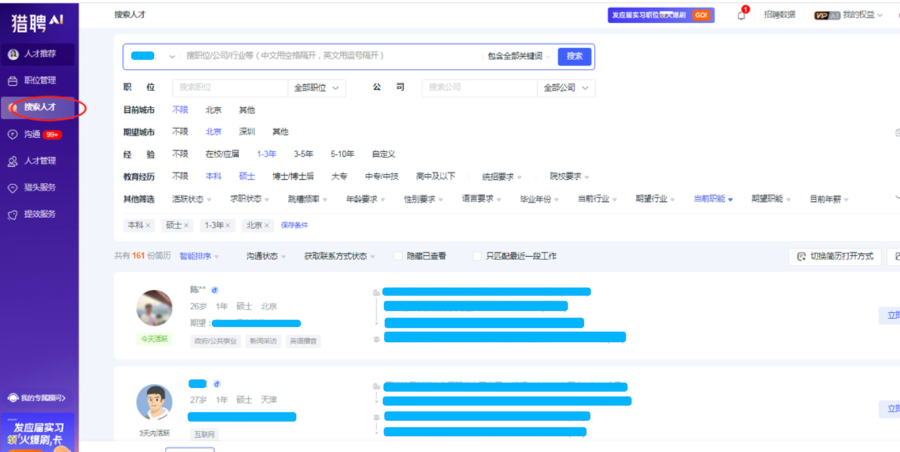Click the 沟通 chat icon in sidebar
The height and width of the screenshot is (452, 900).
(12, 134)
